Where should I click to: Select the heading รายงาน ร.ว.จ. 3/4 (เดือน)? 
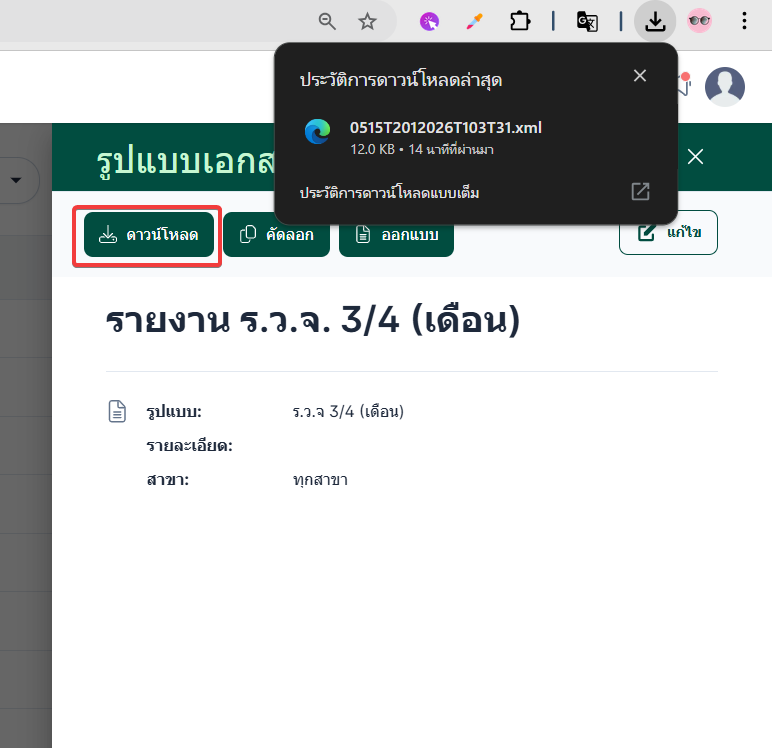point(313,320)
